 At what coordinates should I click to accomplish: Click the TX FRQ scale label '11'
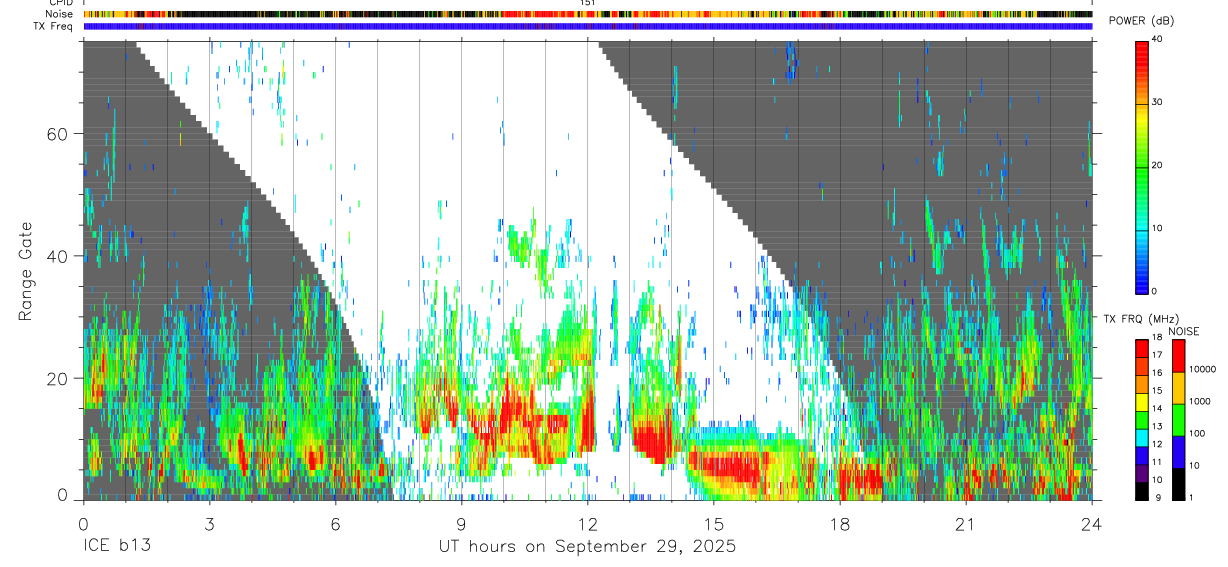pyautogui.click(x=1156, y=462)
